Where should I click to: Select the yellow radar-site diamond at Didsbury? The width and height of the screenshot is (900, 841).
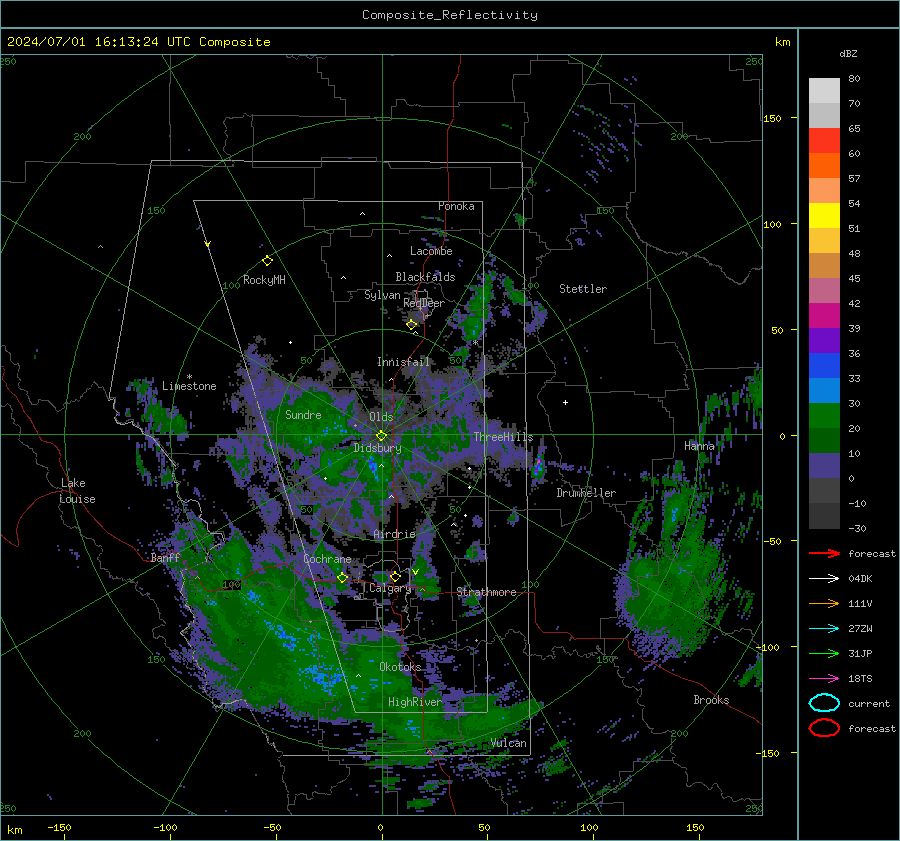tap(382, 436)
